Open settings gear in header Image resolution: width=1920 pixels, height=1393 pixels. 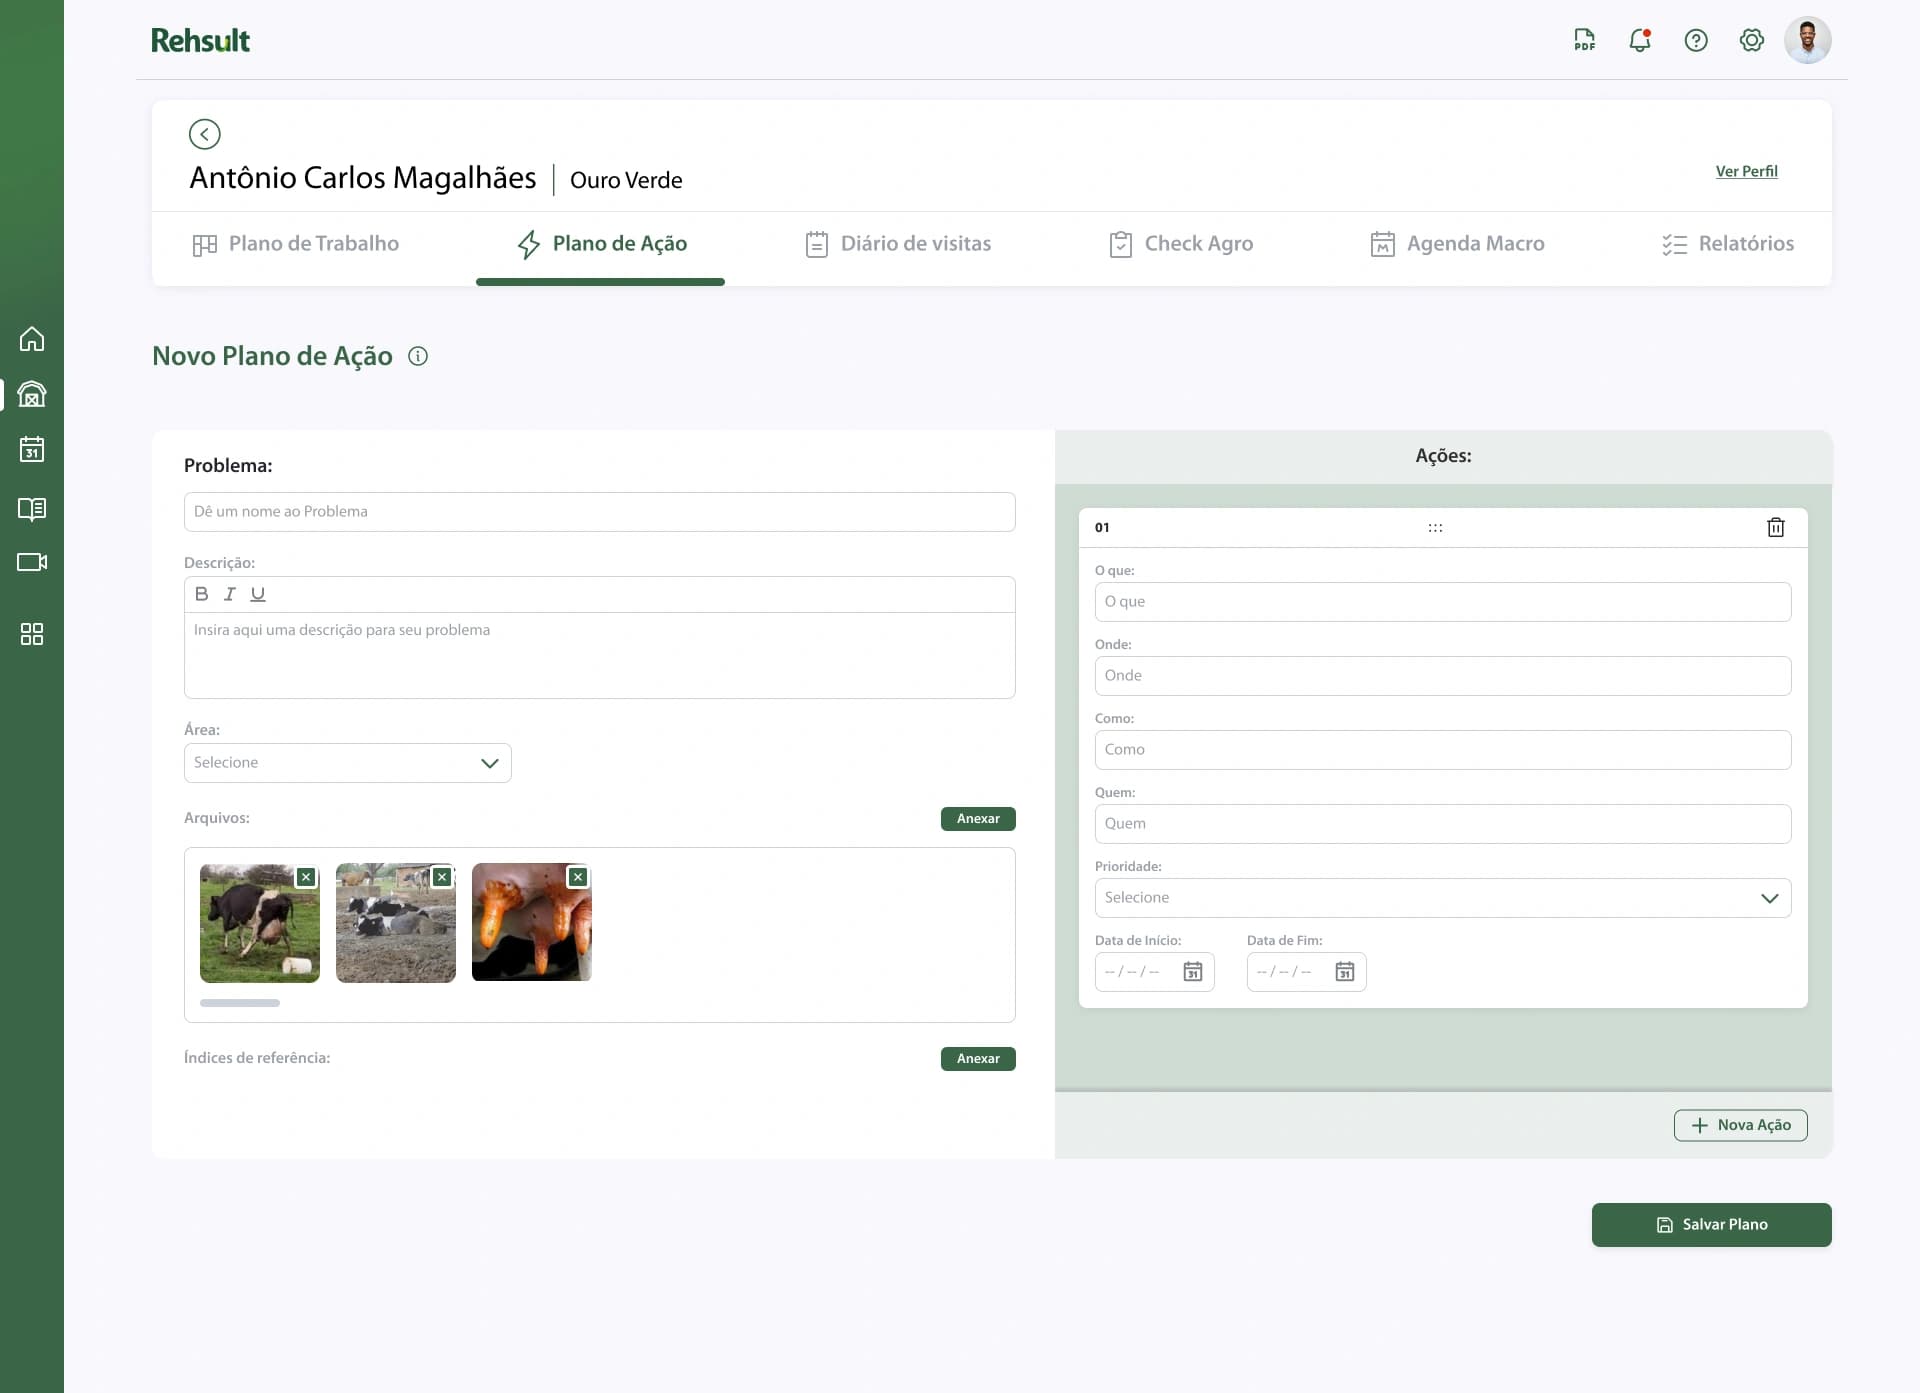pos(1751,40)
